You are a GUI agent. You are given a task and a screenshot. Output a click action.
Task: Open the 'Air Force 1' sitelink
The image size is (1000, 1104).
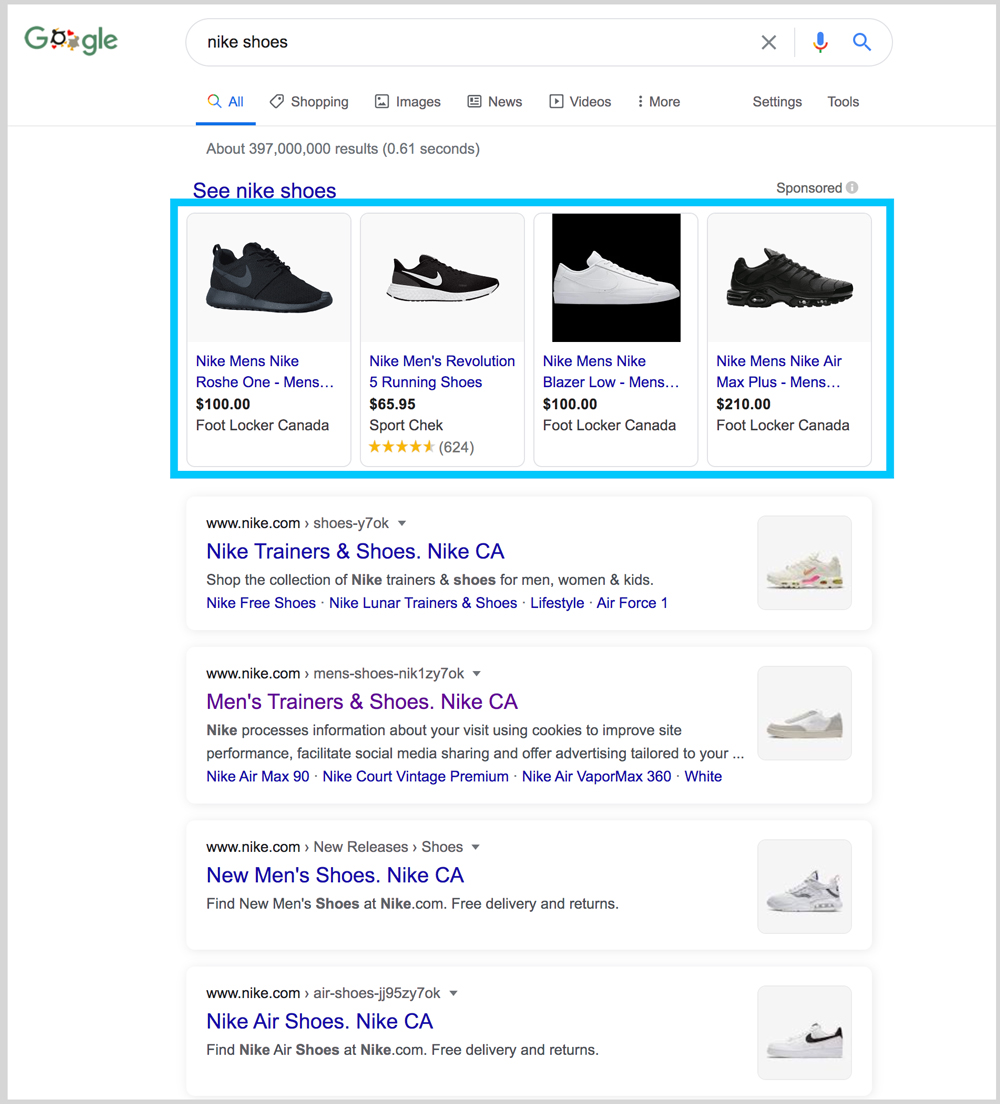click(x=632, y=603)
